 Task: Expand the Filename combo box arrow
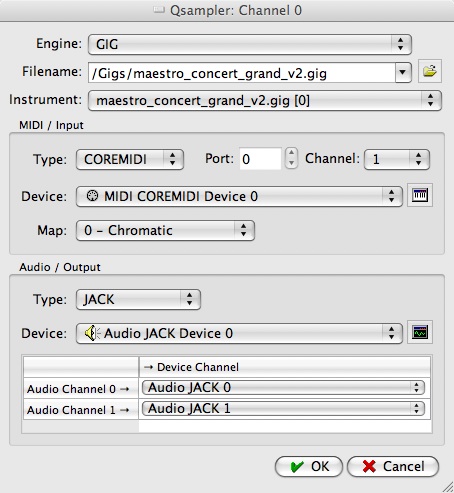coord(403,72)
